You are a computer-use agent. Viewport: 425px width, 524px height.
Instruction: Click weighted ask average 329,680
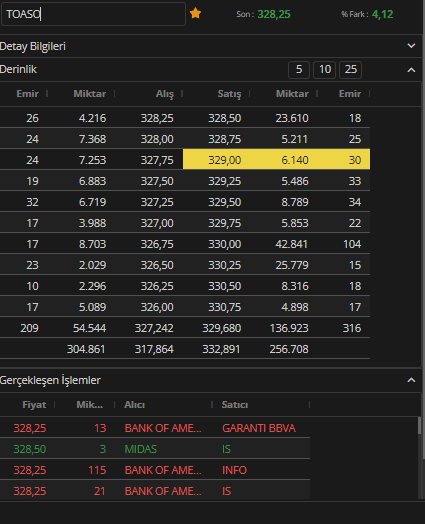(x=222, y=328)
